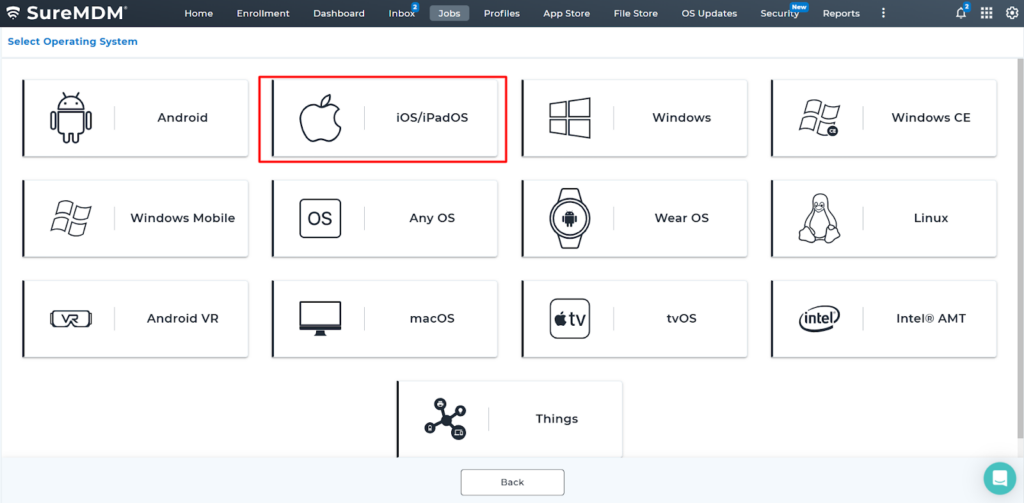Choose the Wear OS watch icon
Image resolution: width=1024 pixels, height=503 pixels.
coord(569,218)
